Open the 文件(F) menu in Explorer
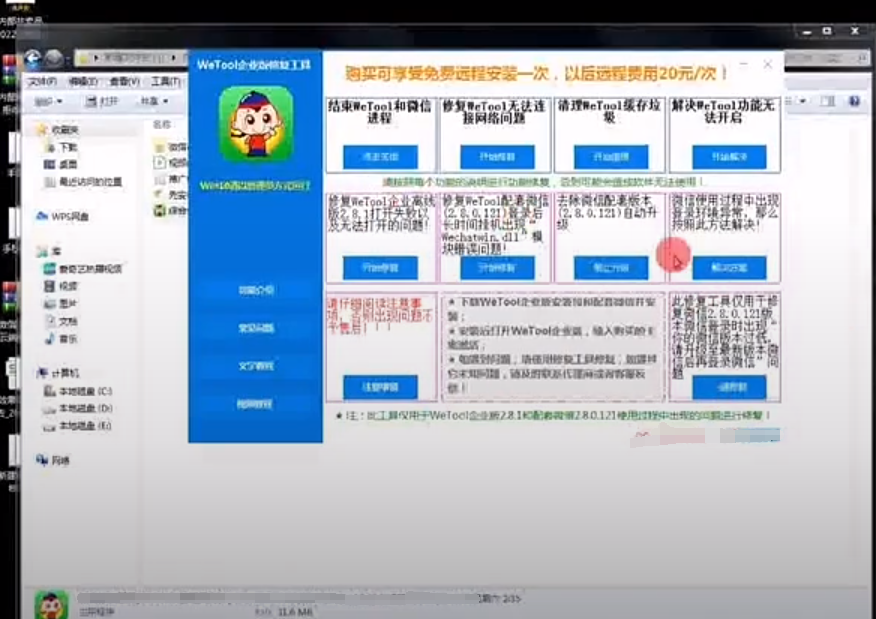This screenshot has width=876, height=619. pos(42,82)
